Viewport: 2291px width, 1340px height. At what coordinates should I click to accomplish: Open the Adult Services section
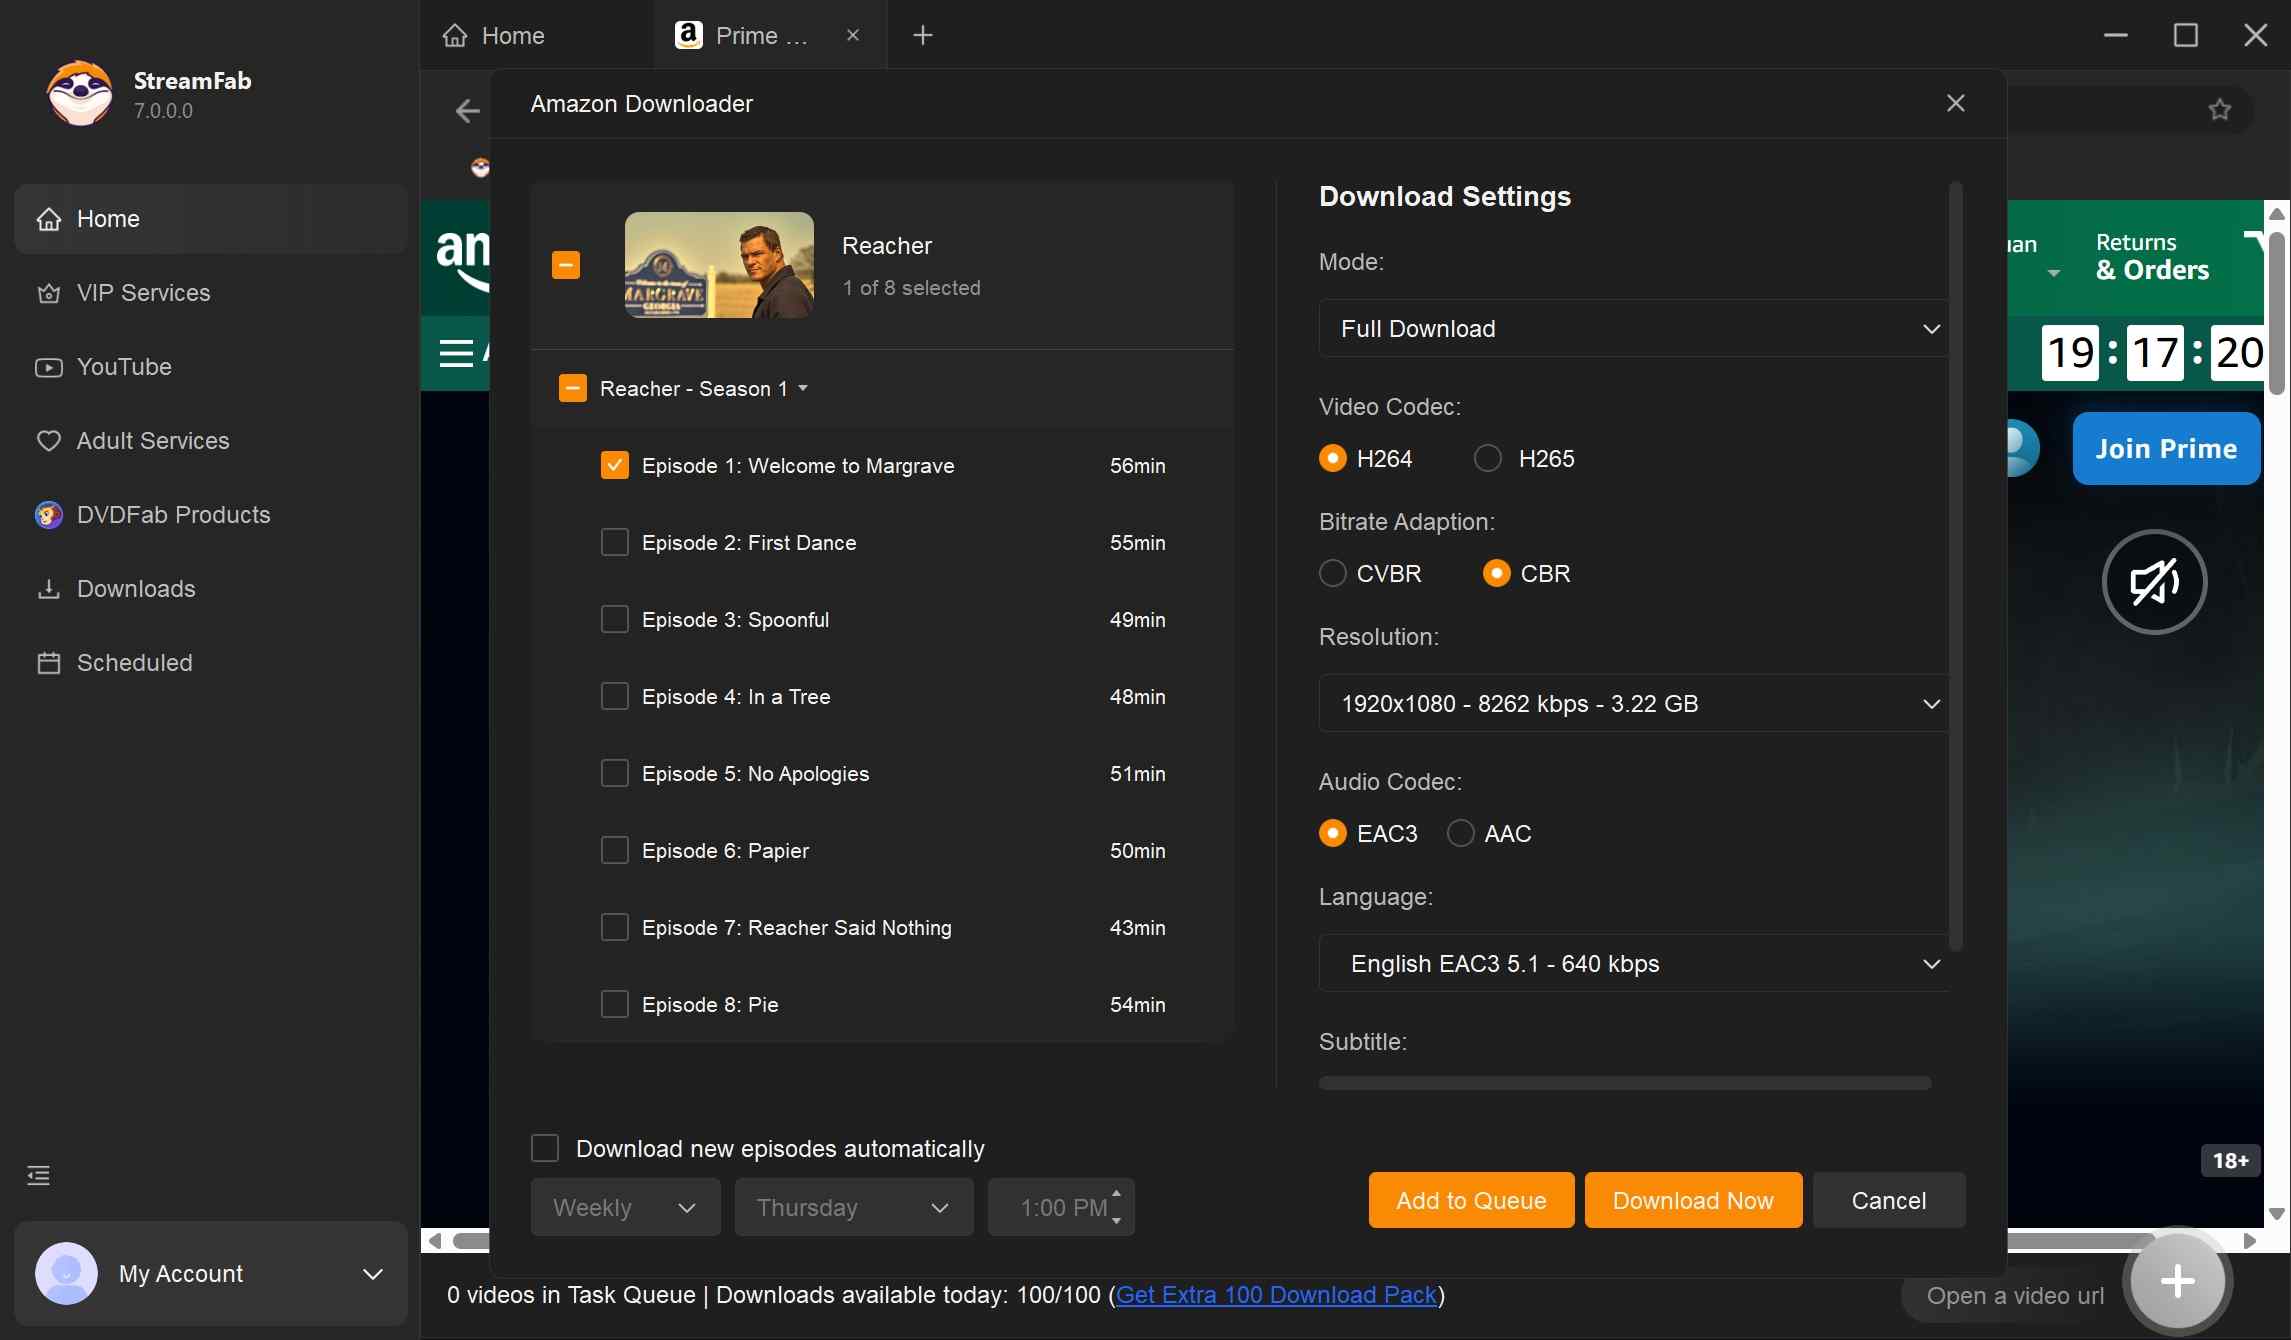[153, 440]
